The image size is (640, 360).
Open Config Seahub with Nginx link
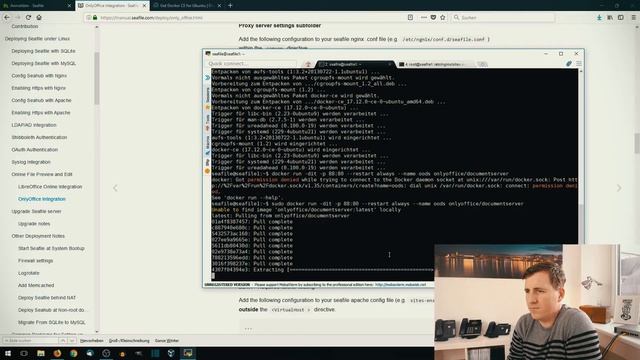39,76
